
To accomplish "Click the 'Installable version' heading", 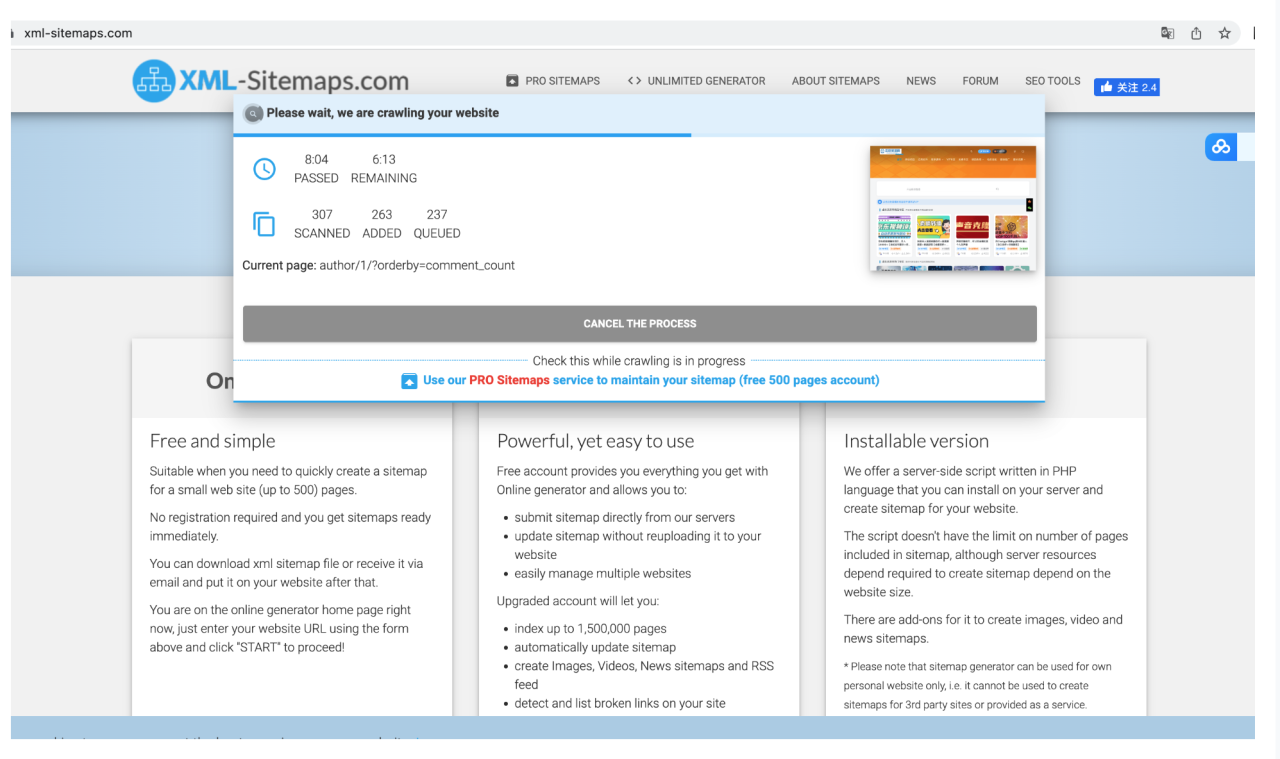I will coord(916,441).
